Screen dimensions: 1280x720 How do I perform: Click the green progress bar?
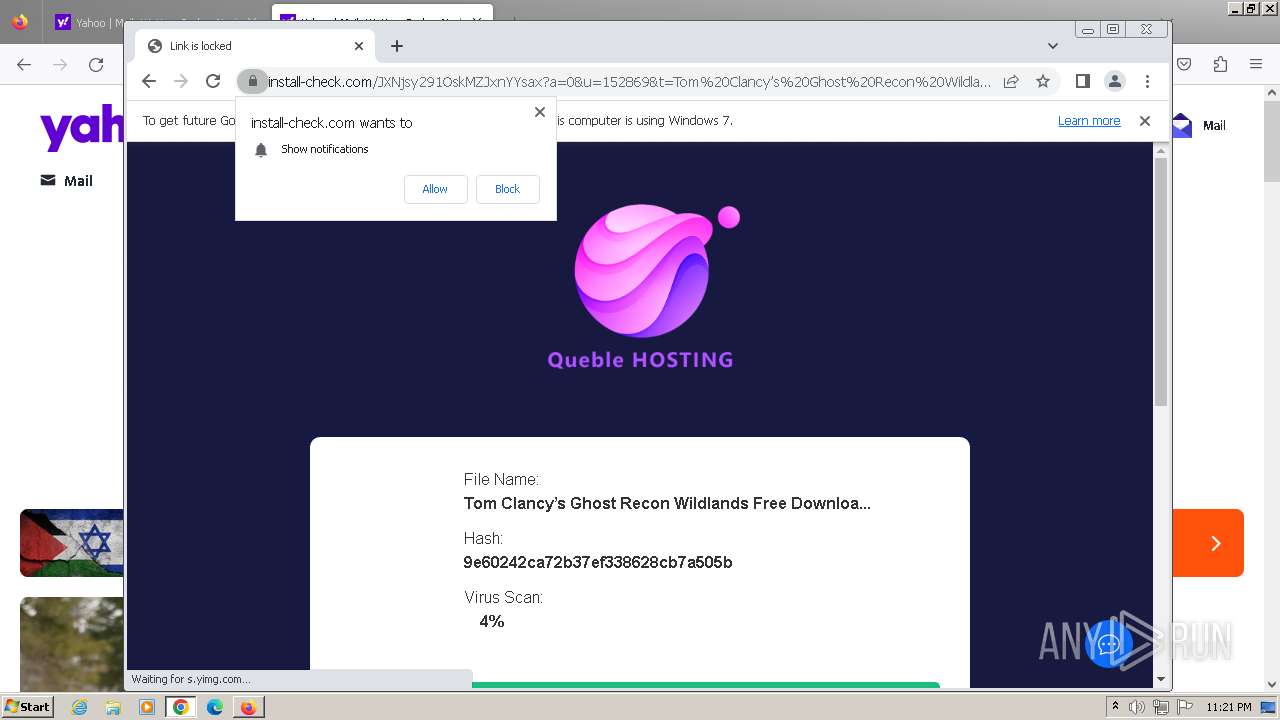[705, 685]
